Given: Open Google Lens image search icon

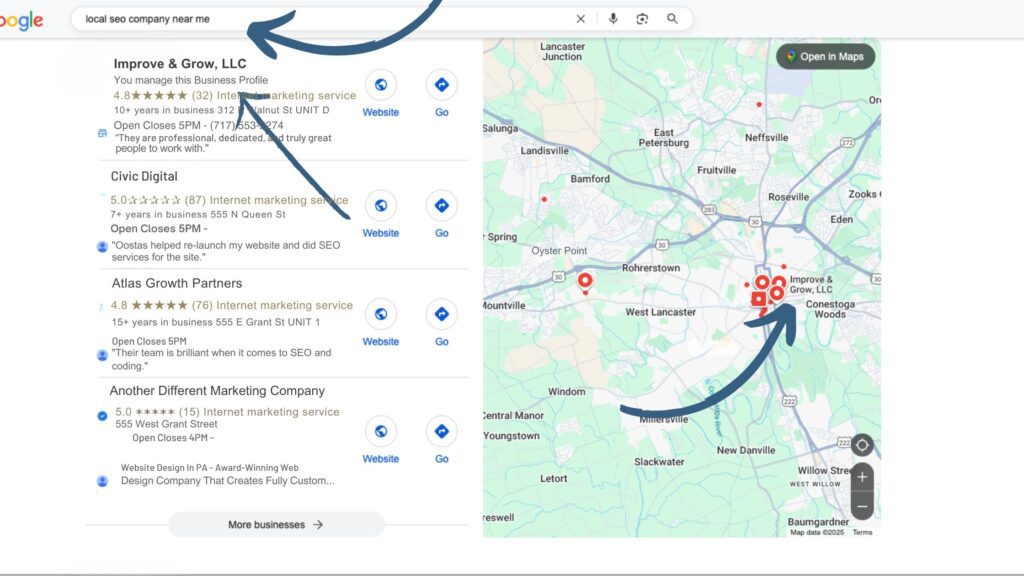Looking at the screenshot, I should click(x=642, y=19).
